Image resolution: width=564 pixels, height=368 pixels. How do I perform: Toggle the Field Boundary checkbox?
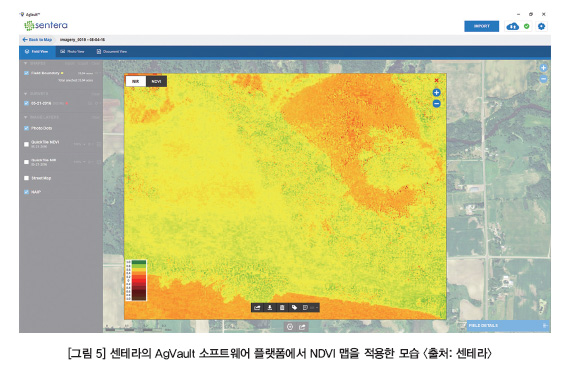26,73
